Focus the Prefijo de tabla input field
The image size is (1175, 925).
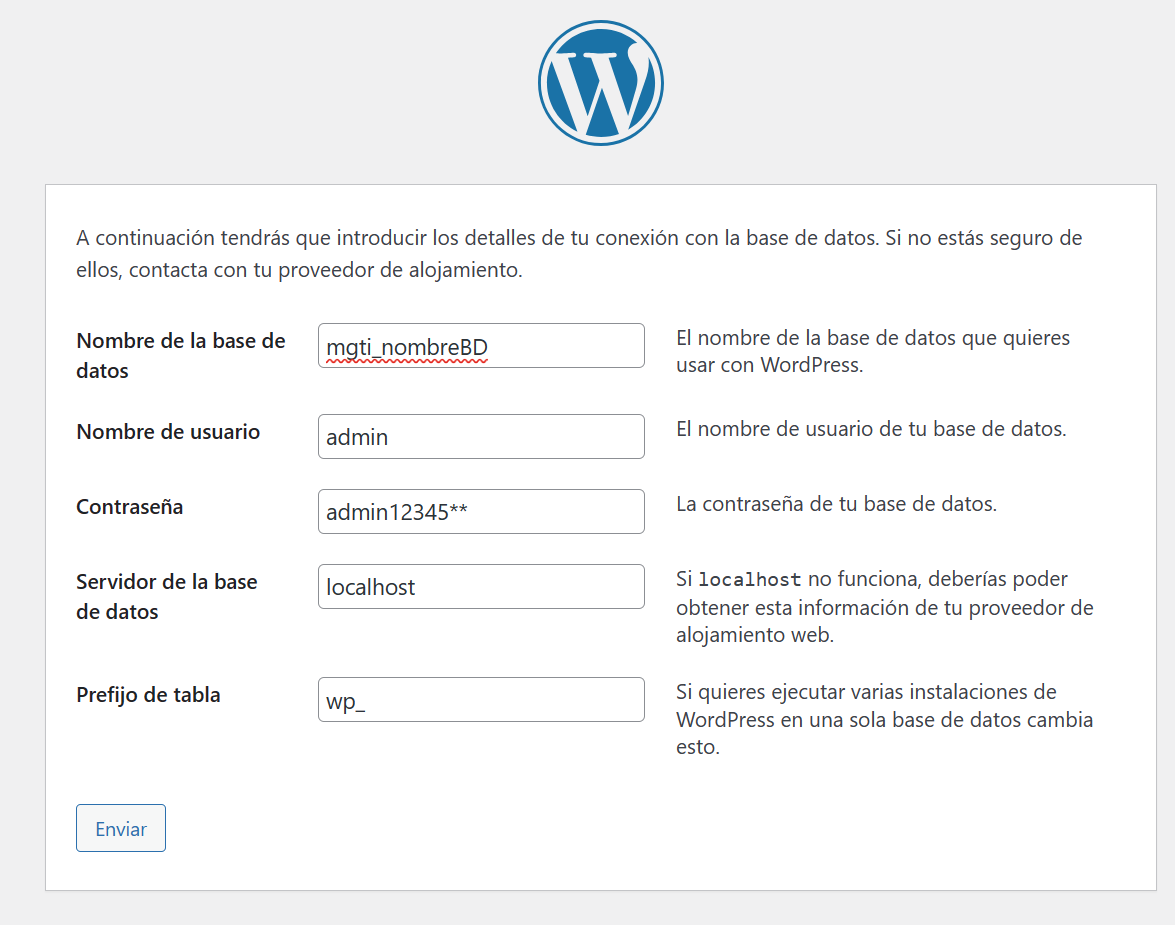pyautogui.click(x=481, y=699)
